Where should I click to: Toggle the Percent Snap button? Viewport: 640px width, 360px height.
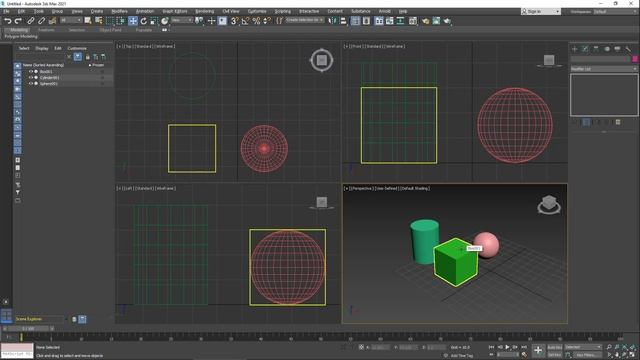[x=256, y=21]
